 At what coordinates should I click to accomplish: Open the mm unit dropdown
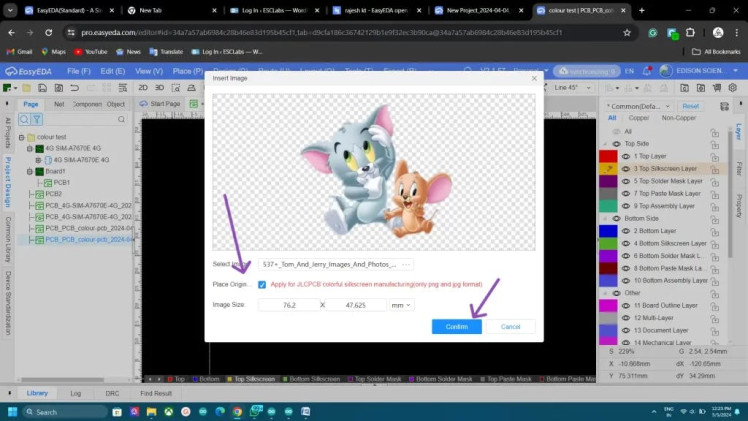pyautogui.click(x=401, y=305)
